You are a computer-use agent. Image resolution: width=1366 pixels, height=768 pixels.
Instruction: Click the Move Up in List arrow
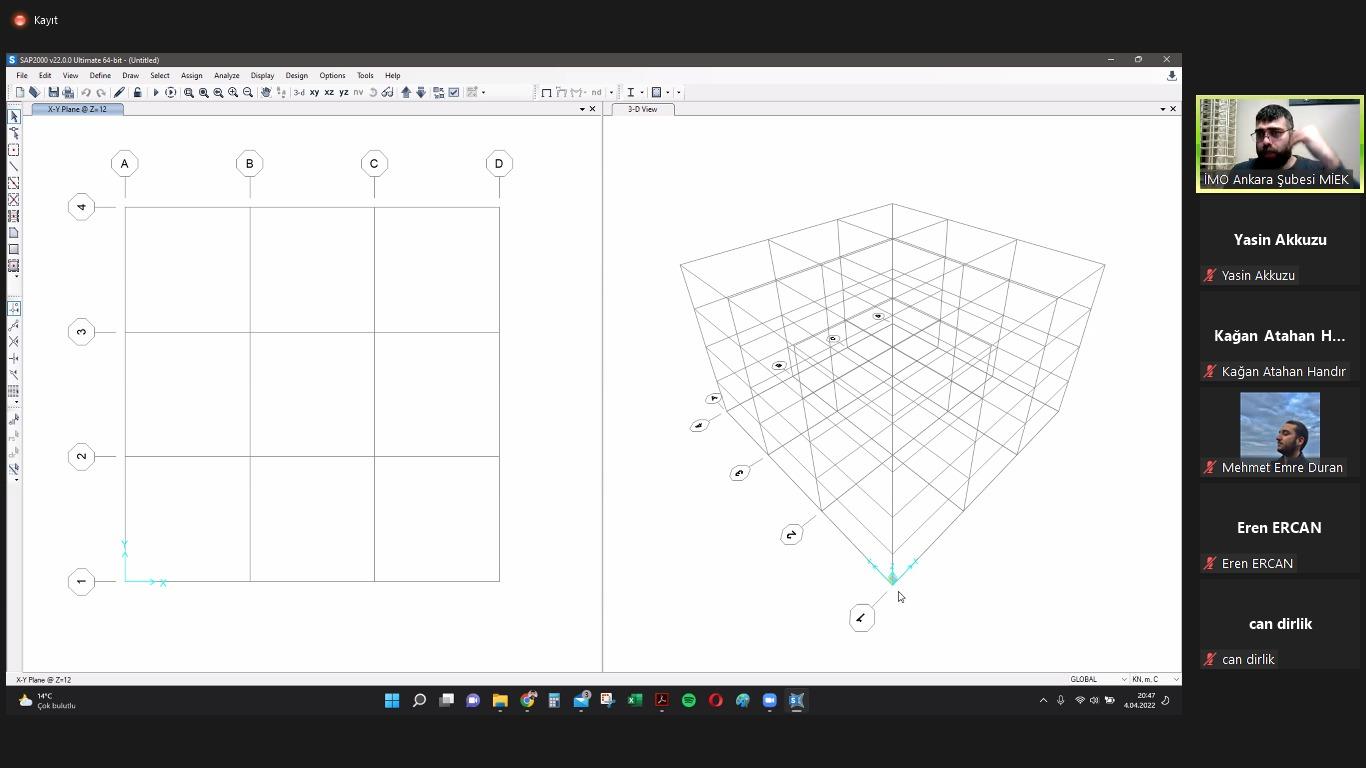coord(406,92)
